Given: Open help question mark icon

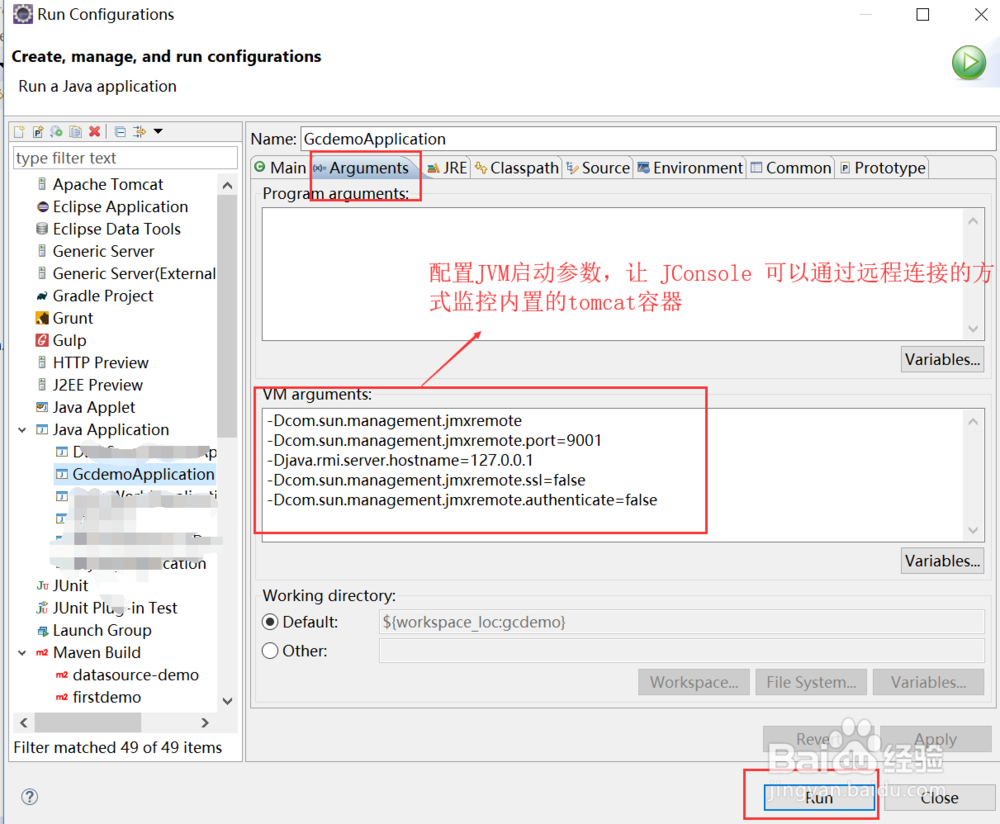Looking at the screenshot, I should [29, 797].
